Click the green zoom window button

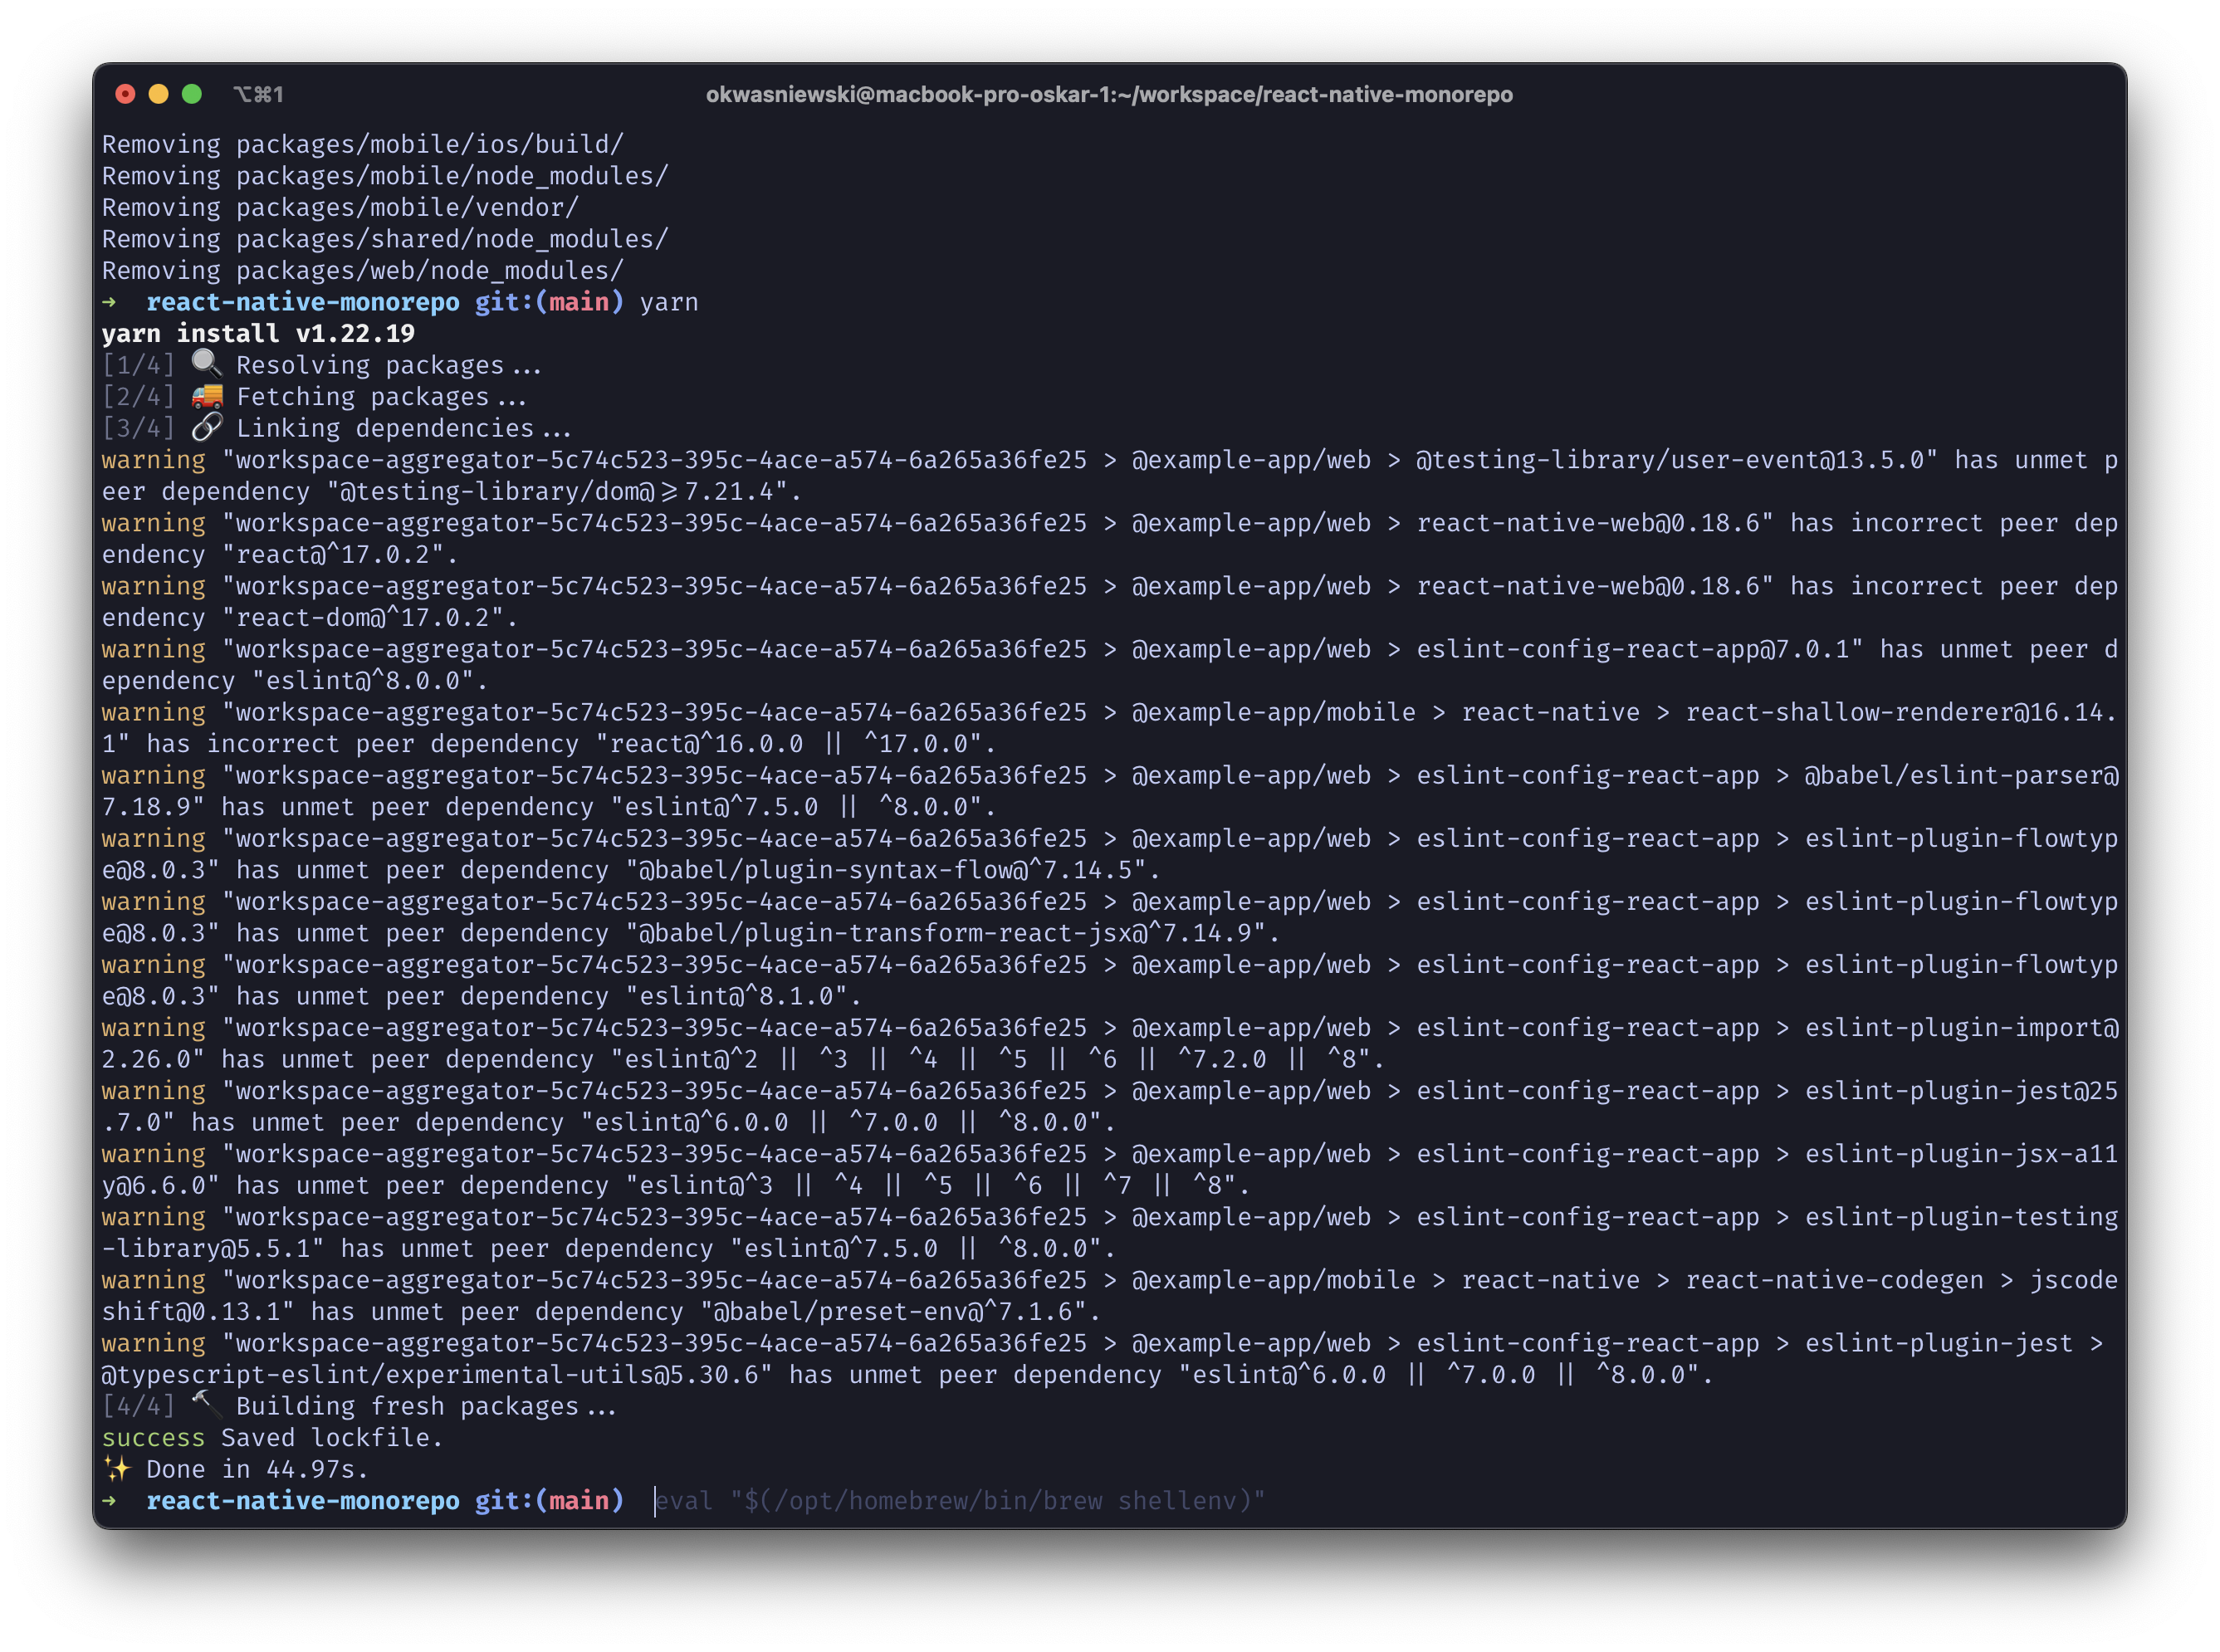(x=191, y=93)
